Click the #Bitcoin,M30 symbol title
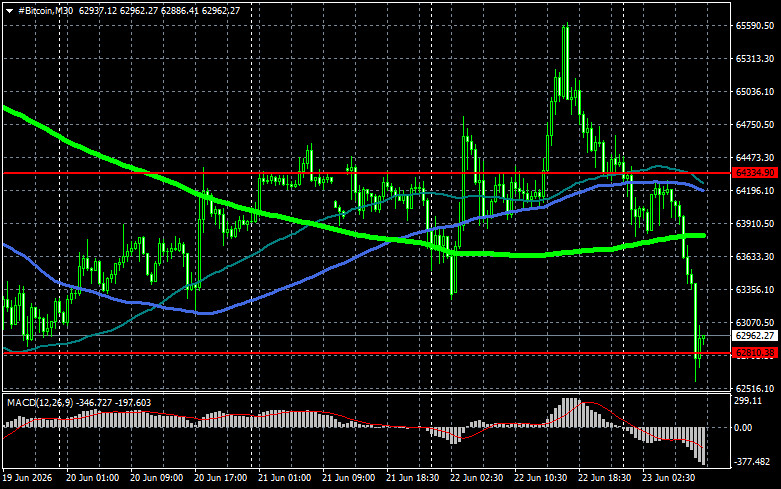The height and width of the screenshot is (489, 781). coord(46,10)
